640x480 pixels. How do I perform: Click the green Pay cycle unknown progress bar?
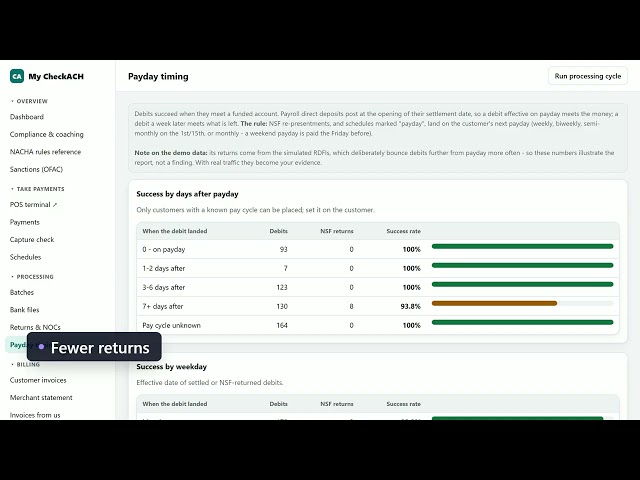pos(522,322)
